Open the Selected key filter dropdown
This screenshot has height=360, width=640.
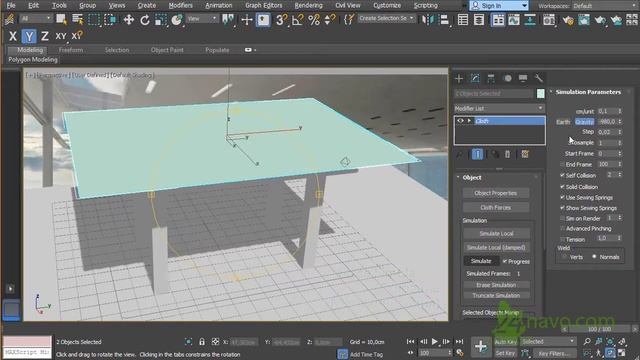click(548, 341)
